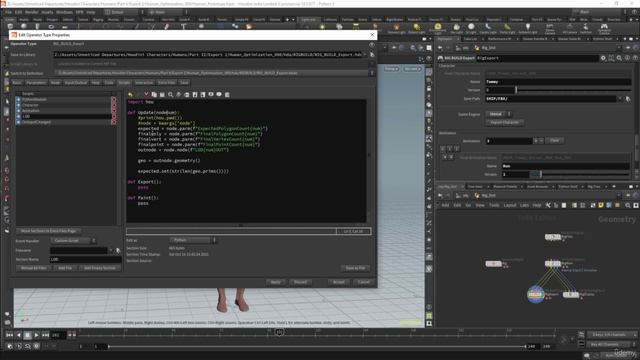Click the character Name field showing Tommy

tap(558, 82)
